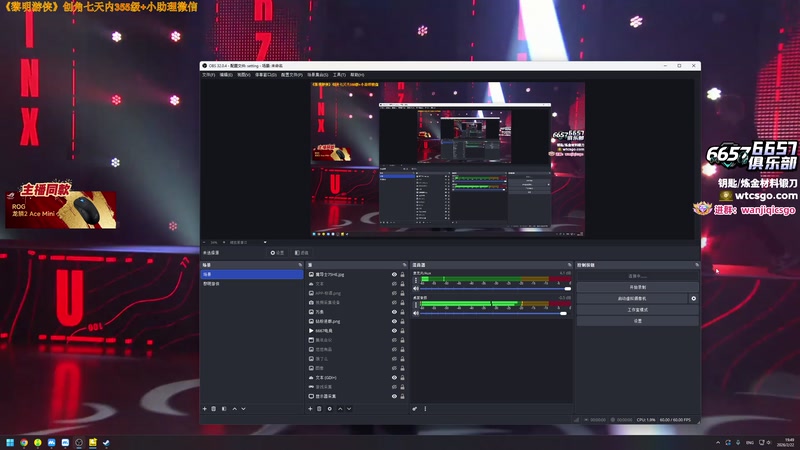Click the 滤镜 filters button in the source toolbar
800x450 pixels.
point(302,253)
